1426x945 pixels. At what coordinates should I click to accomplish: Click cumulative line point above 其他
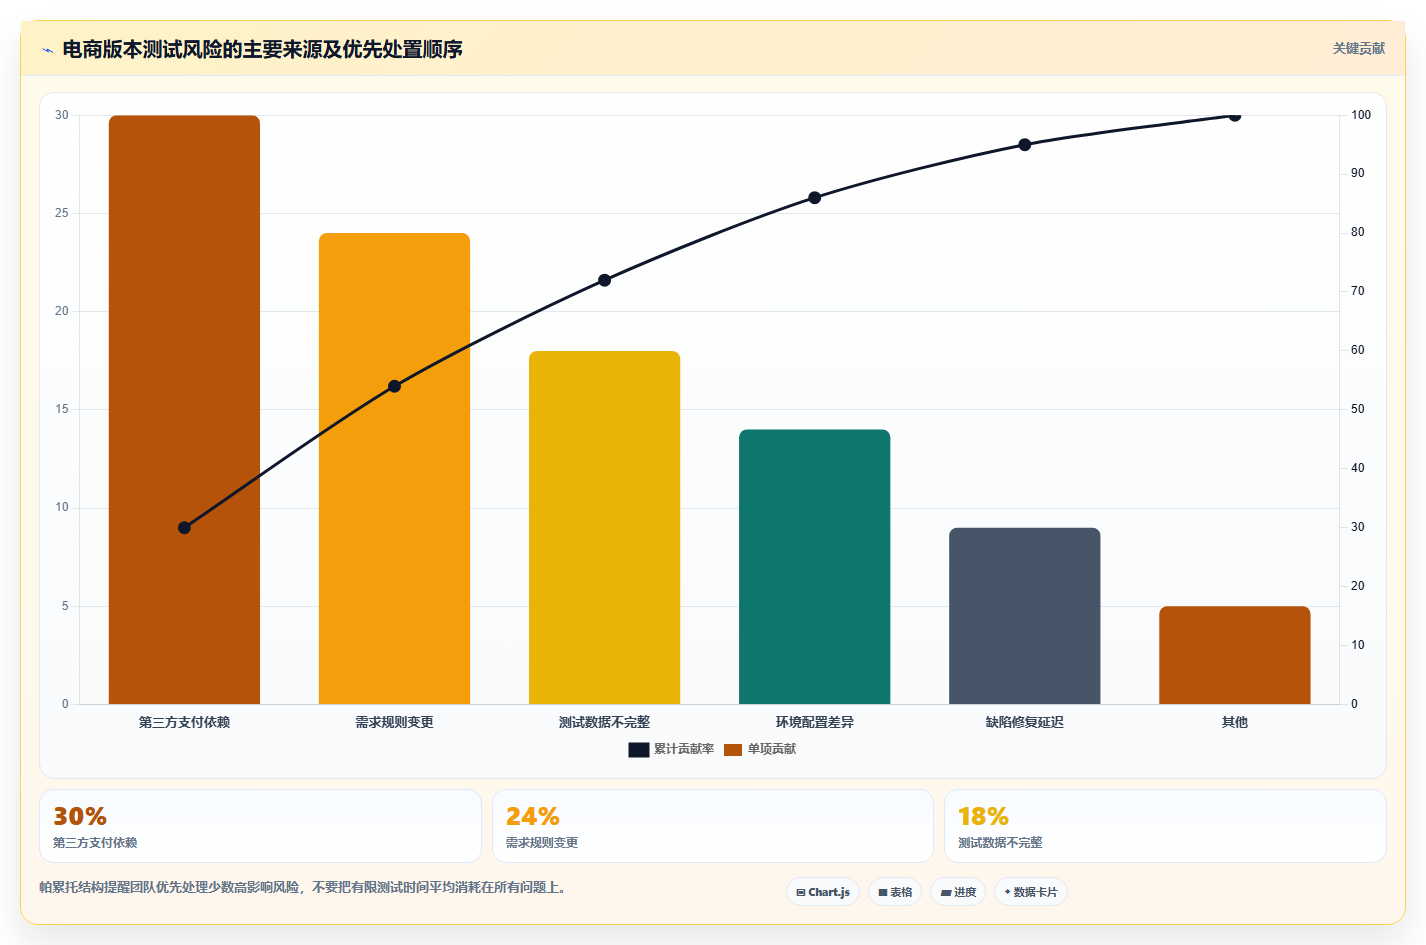point(1234,116)
